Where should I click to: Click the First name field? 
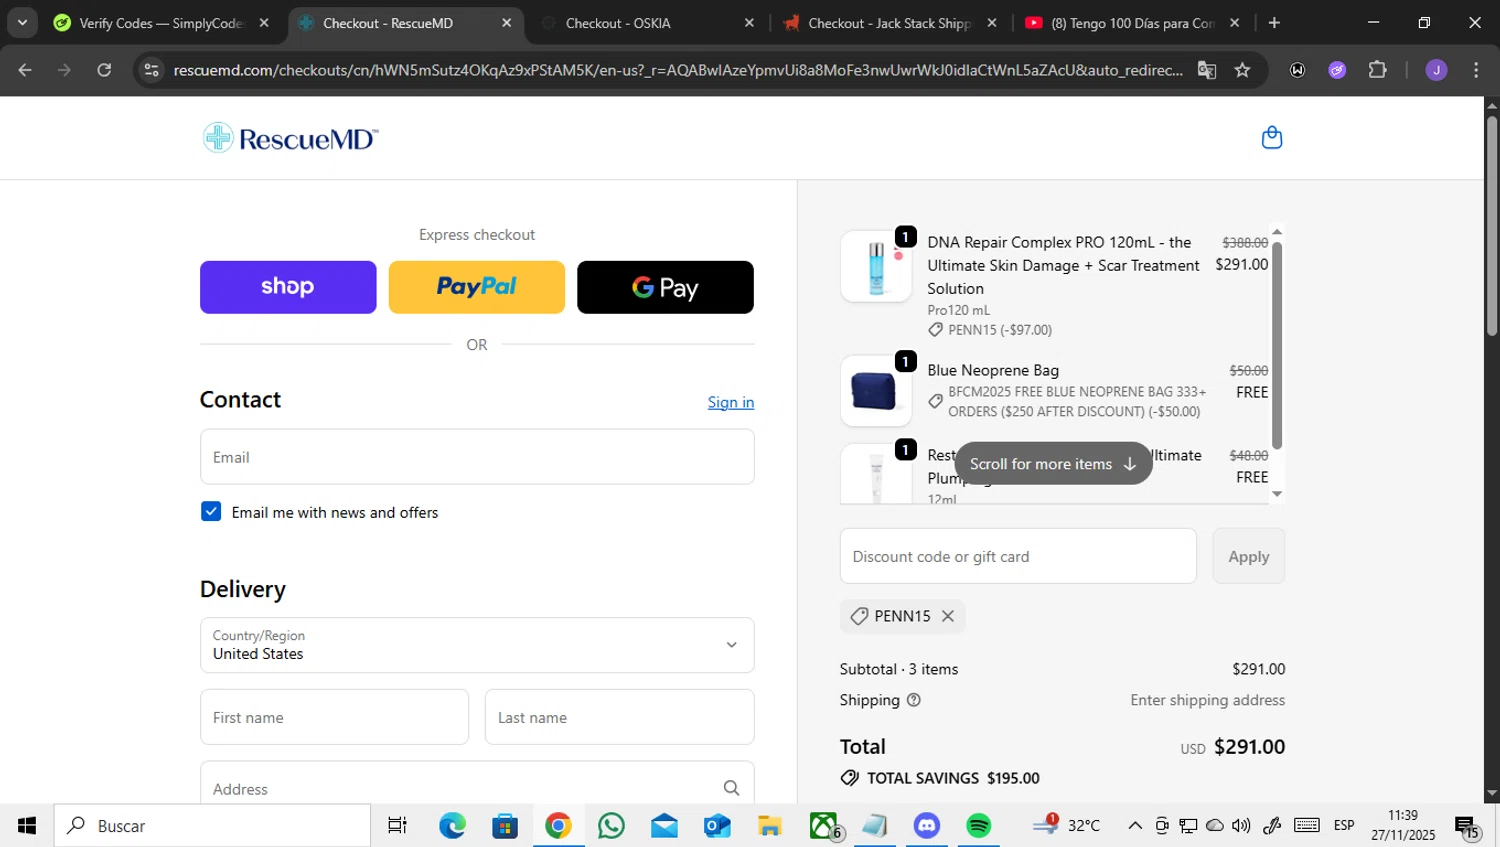tap(334, 717)
